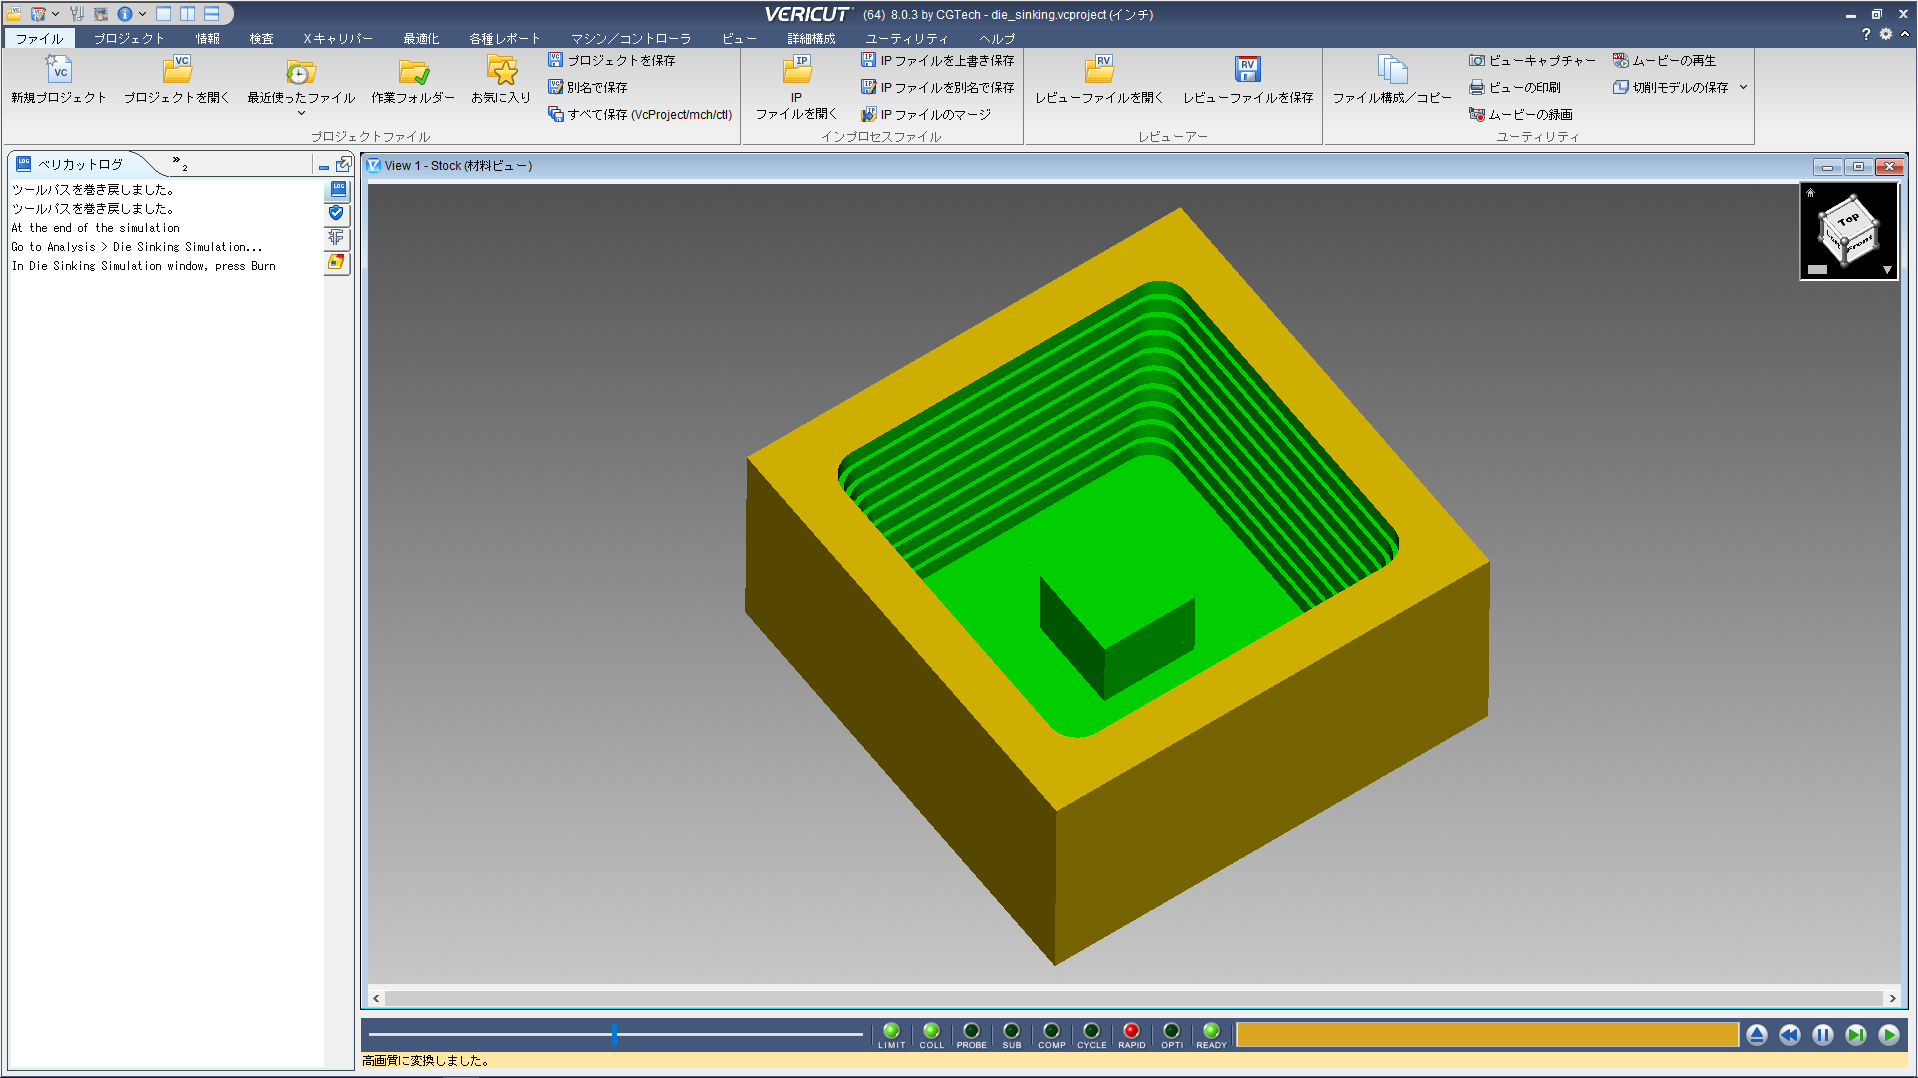Toggle the COLL collision status light
This screenshot has height=1078, width=1918.
(x=931, y=1031)
